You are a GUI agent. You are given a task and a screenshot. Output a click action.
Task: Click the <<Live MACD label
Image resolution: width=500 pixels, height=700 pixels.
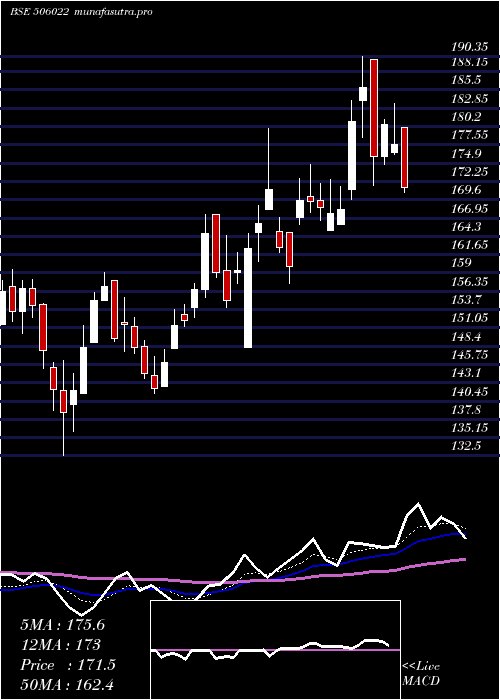point(421,674)
